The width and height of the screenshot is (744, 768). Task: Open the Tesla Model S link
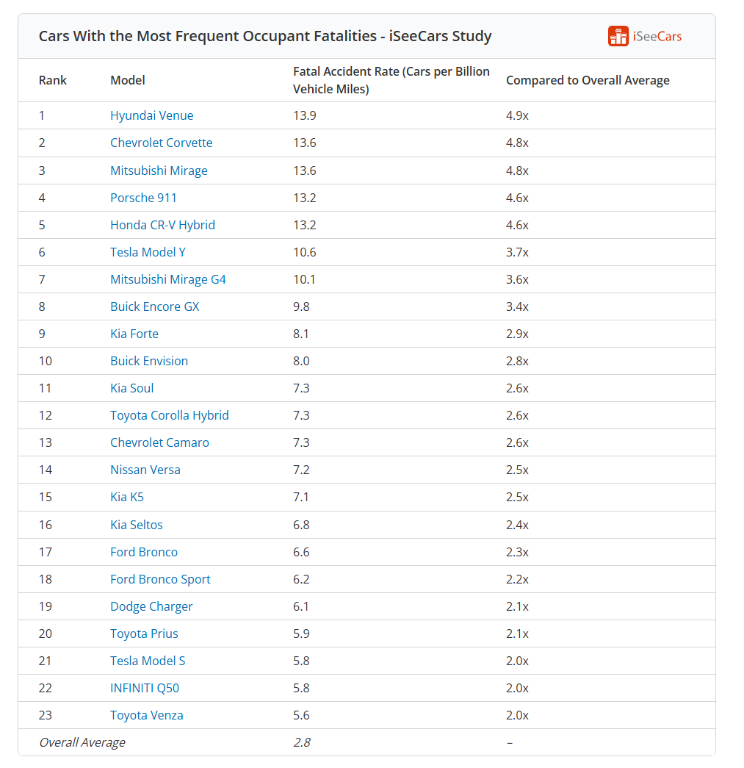coord(147,661)
